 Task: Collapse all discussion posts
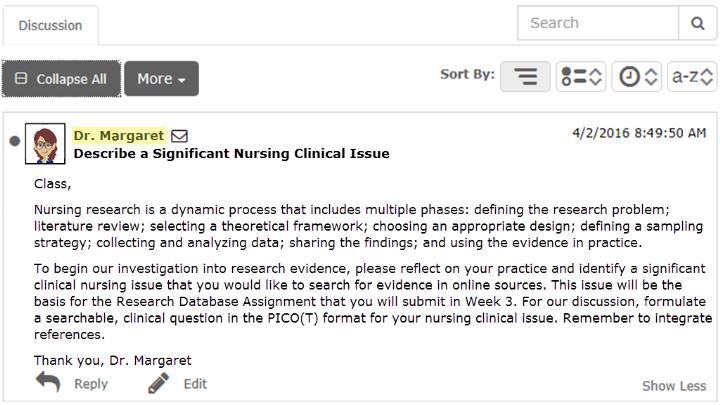[x=61, y=79]
